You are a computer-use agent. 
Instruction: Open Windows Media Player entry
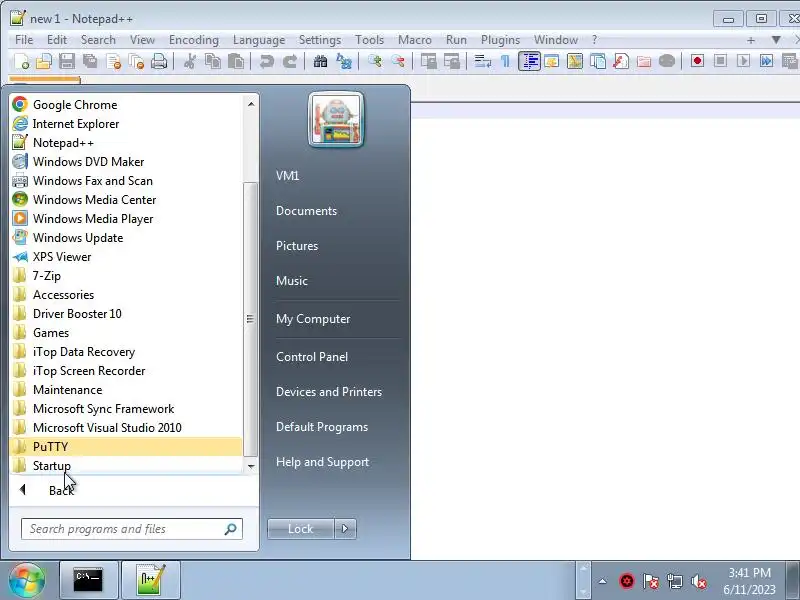point(126,219)
